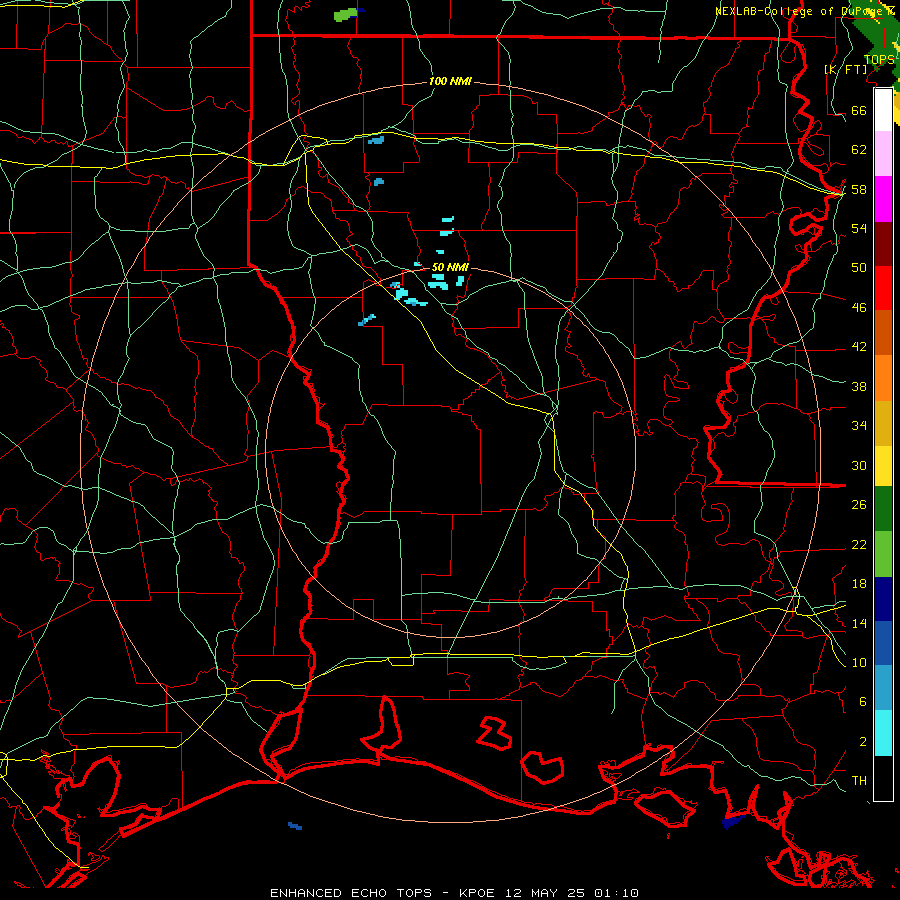Click legend value 22
The width and height of the screenshot is (900, 900).
pyautogui.click(x=859, y=544)
